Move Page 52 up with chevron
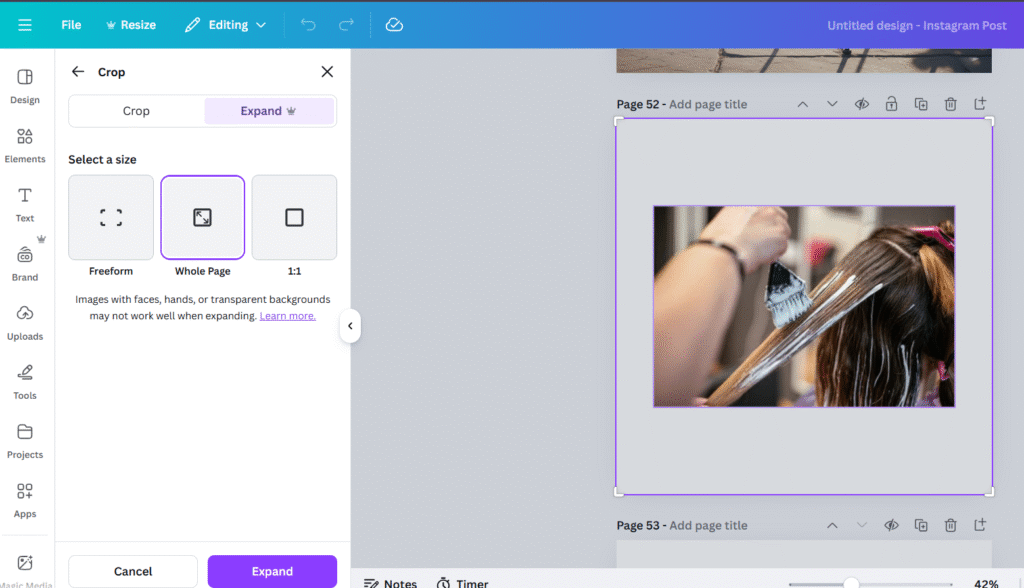Image resolution: width=1024 pixels, height=588 pixels. coord(802,104)
